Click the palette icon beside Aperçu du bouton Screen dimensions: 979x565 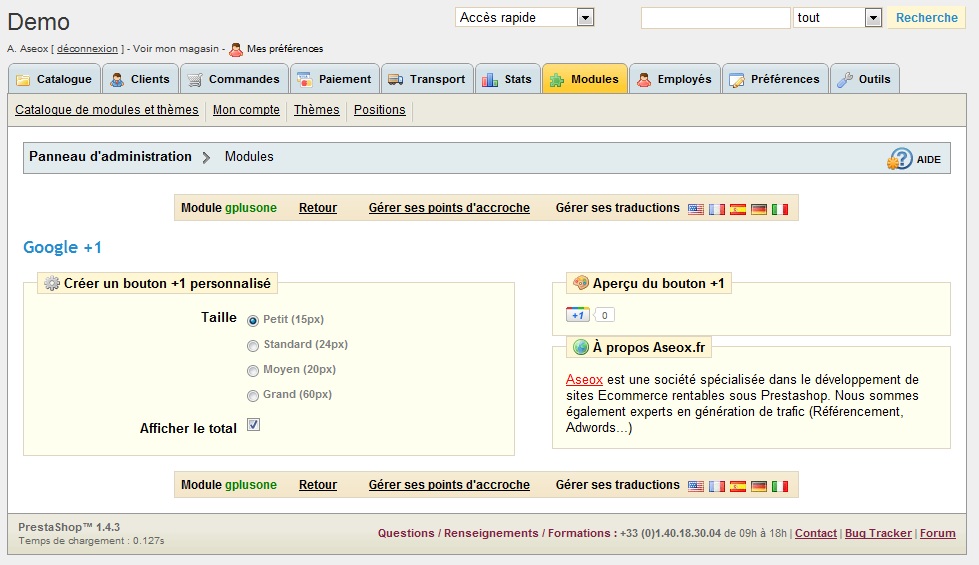tap(581, 283)
